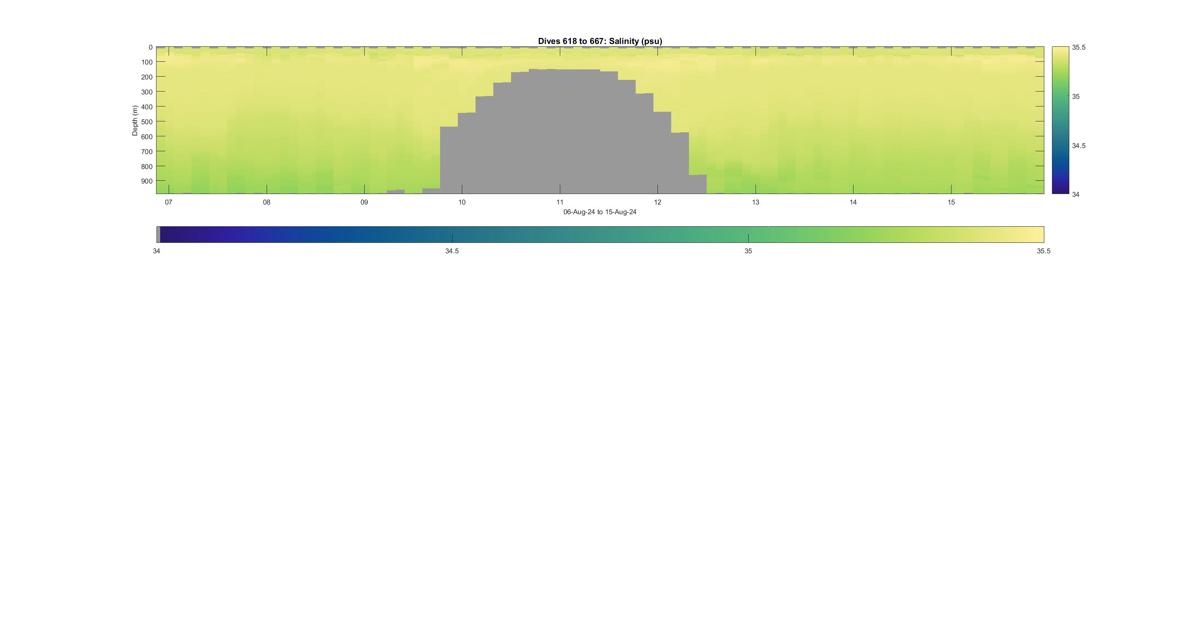This screenshot has height=622, width=1200.
Task: Pick the '35.5' label on the vertical colorbar
Action: click(x=1079, y=47)
